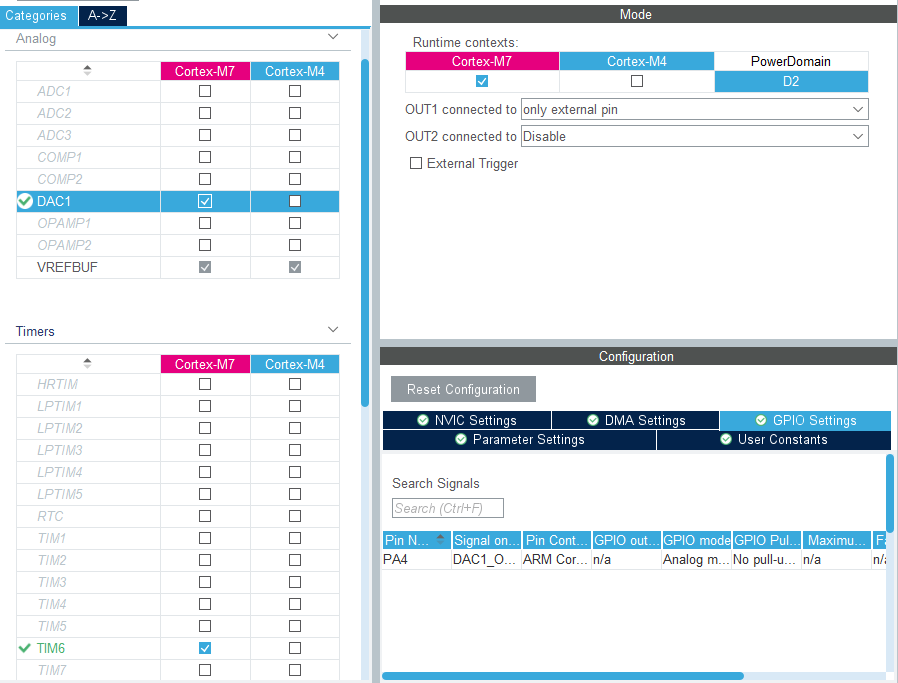
Task: Switch to the Categories tab
Action: point(38,15)
